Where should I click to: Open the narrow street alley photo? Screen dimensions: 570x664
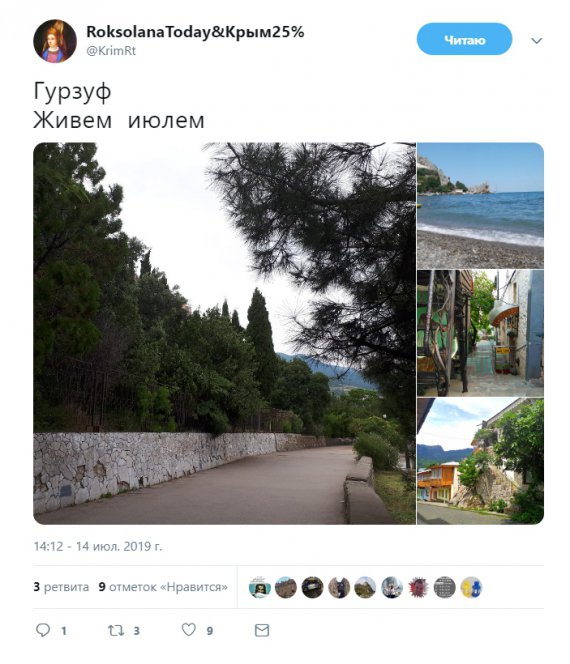(480, 333)
